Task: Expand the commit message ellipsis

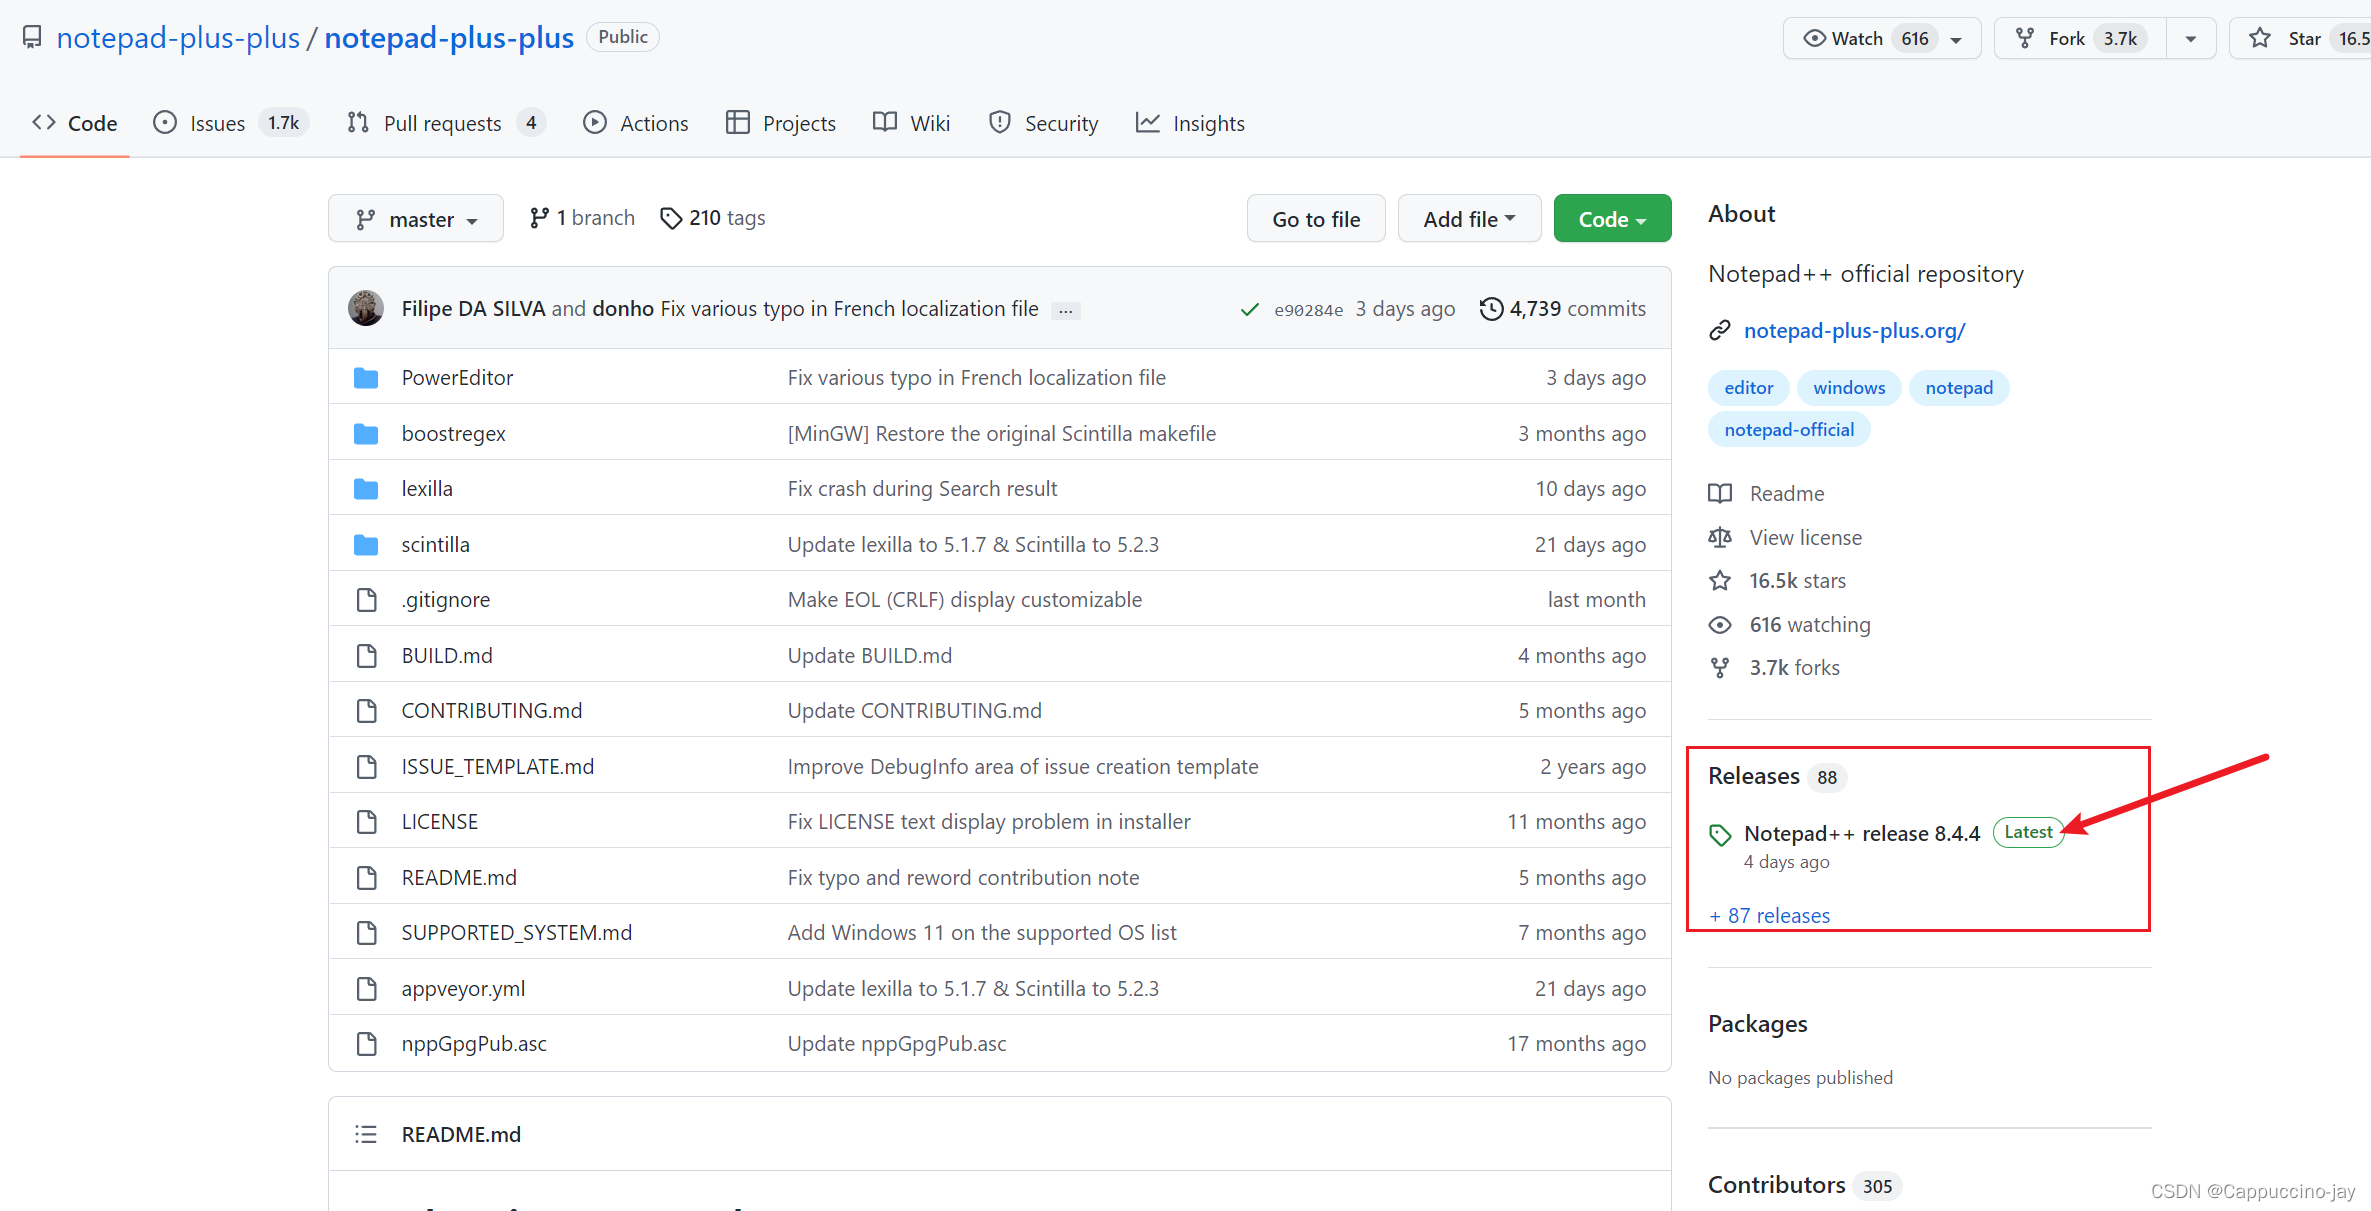Action: (1066, 311)
